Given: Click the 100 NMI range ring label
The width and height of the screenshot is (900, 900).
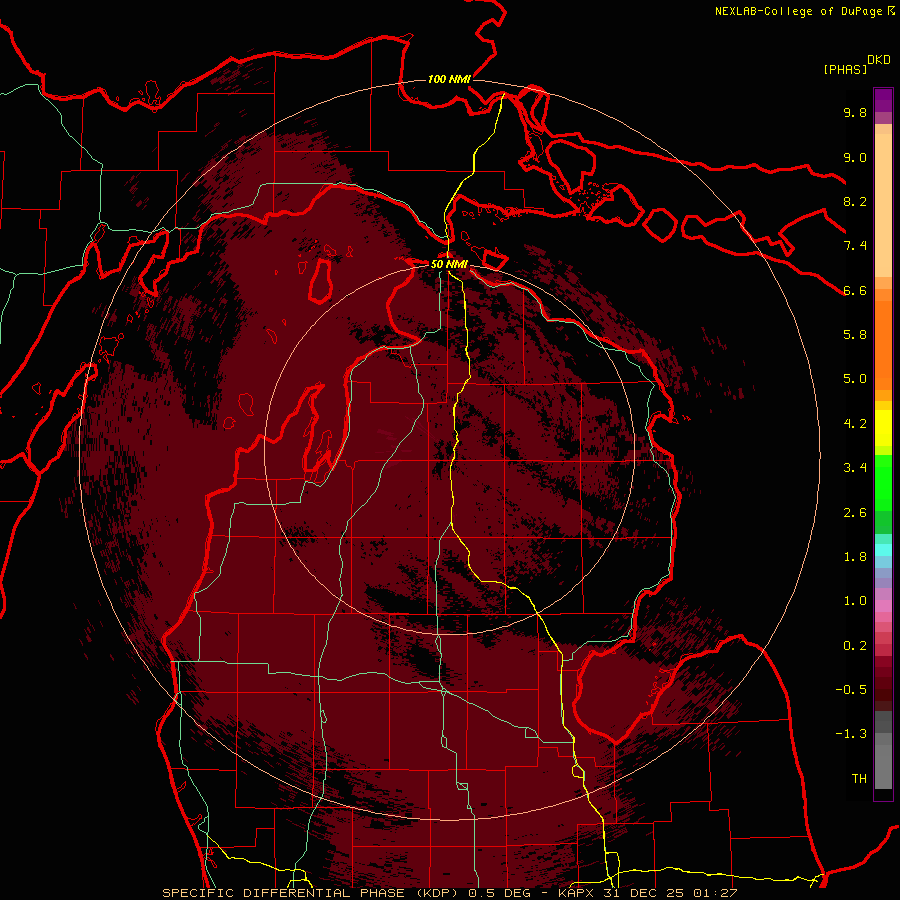Looking at the screenshot, I should tap(449, 79).
